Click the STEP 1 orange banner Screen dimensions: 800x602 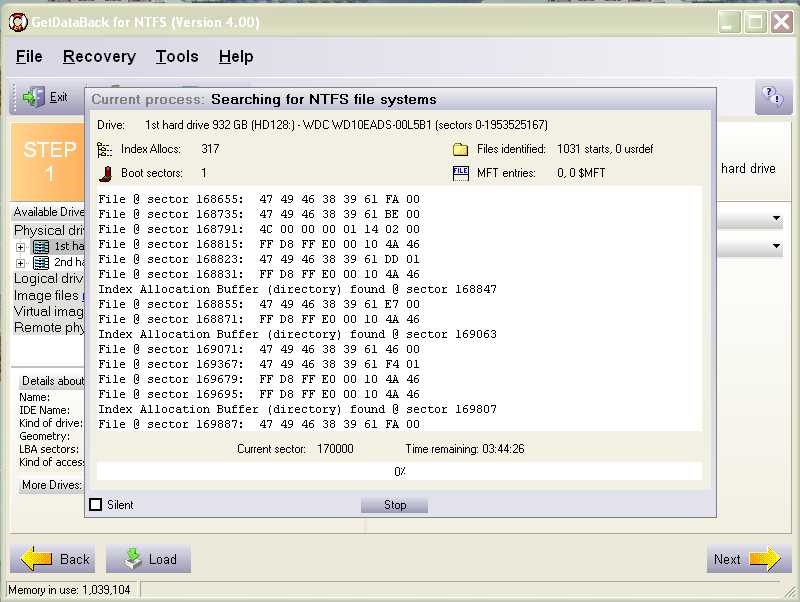[x=48, y=161]
